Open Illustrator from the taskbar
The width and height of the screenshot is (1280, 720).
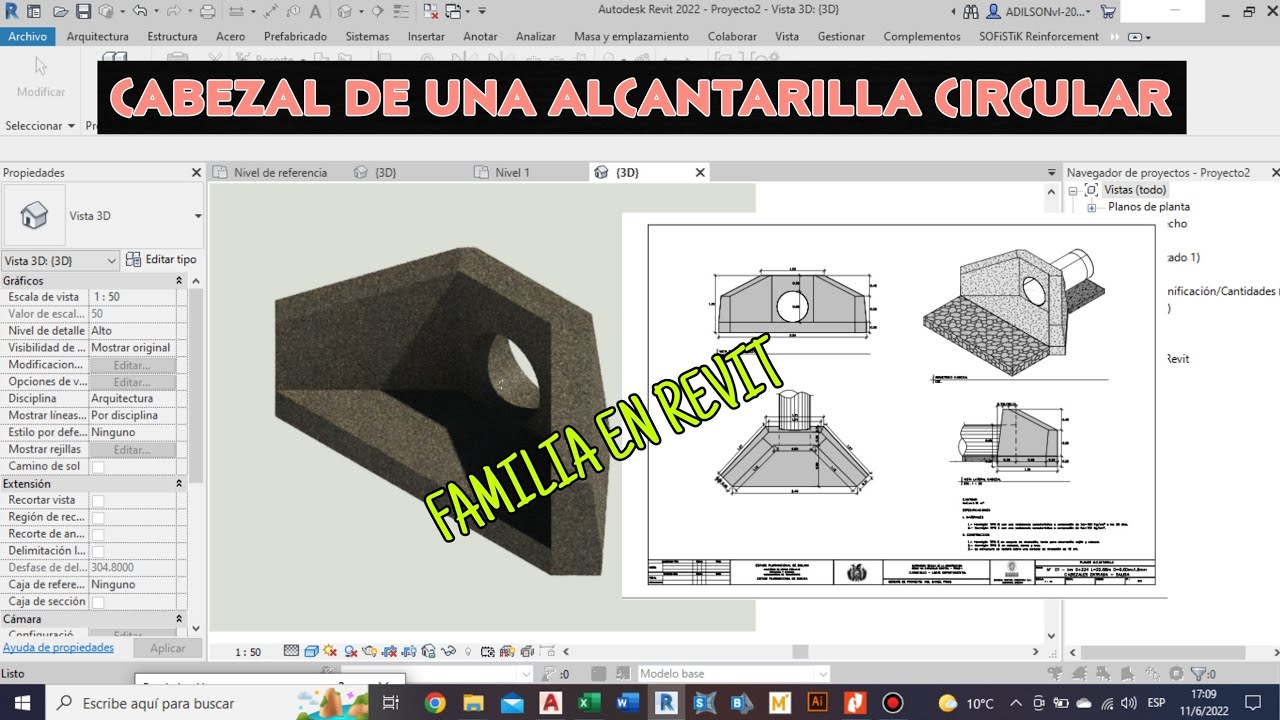tap(817, 703)
